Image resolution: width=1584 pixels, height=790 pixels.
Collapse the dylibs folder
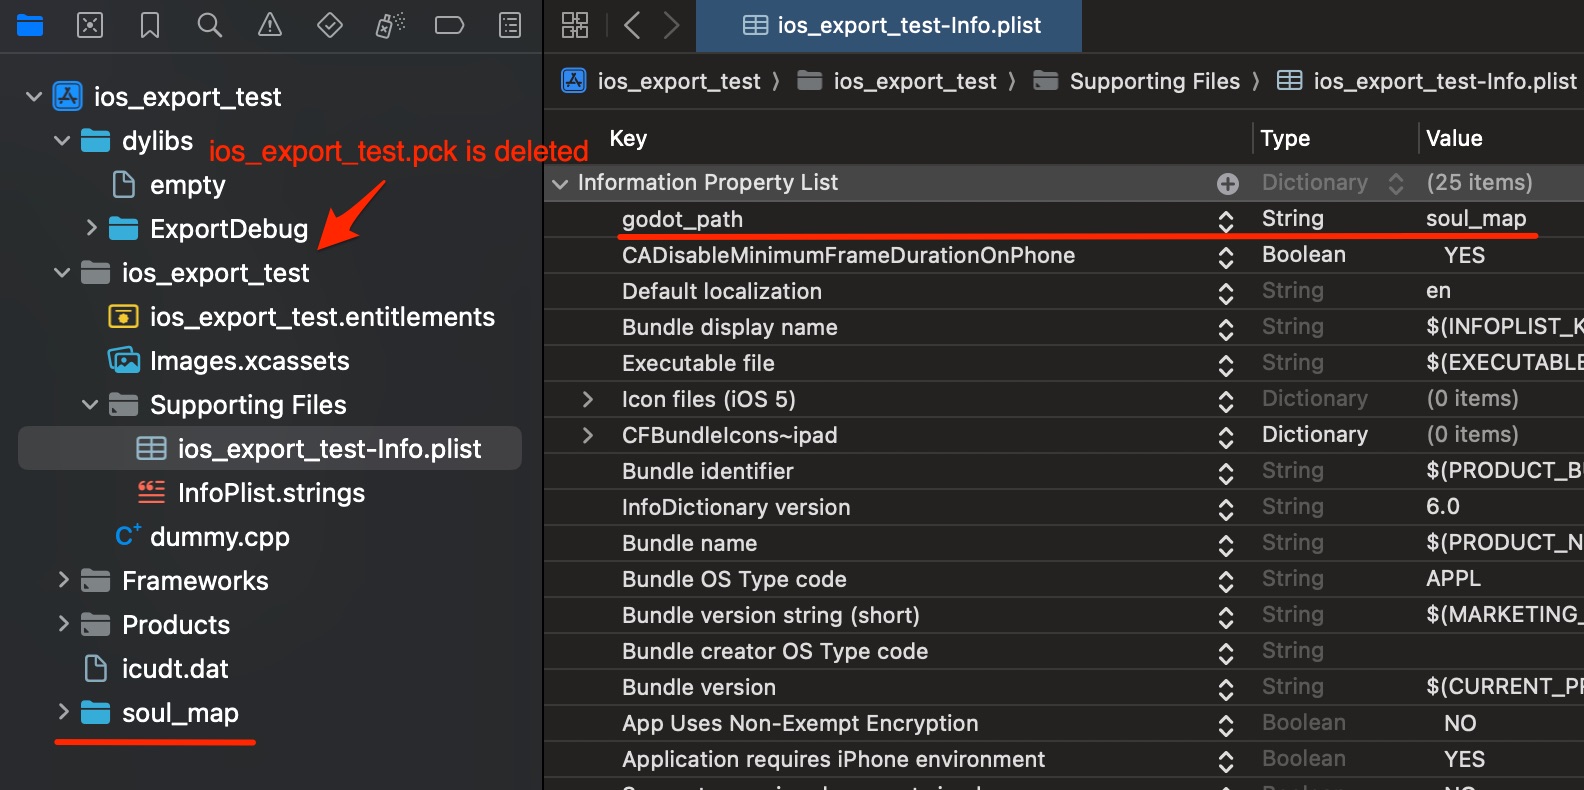coord(62,141)
